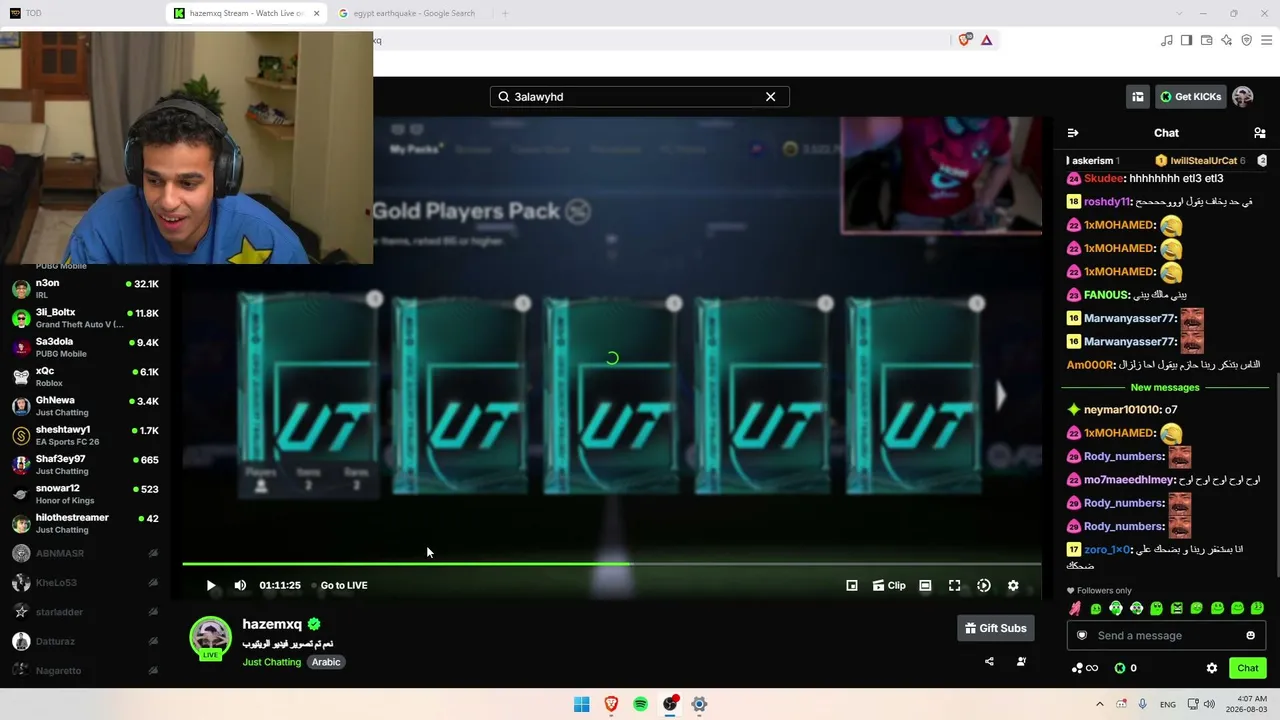Open the video player settings gear

[x=1013, y=585]
